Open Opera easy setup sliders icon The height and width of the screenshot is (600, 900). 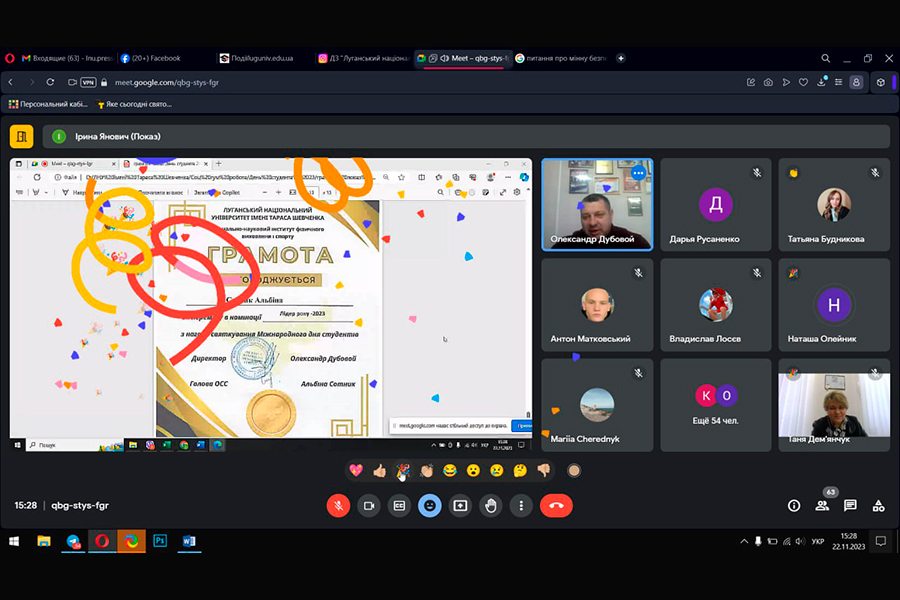[x=839, y=82]
